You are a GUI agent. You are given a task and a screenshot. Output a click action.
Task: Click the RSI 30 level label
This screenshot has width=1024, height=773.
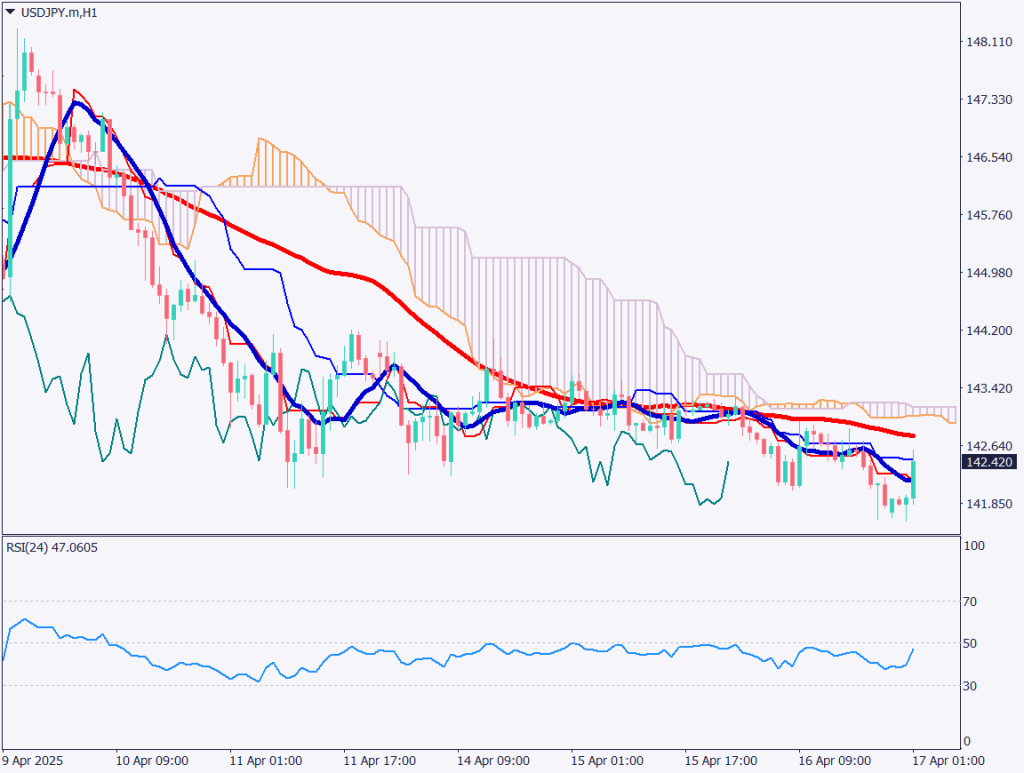pos(972,685)
